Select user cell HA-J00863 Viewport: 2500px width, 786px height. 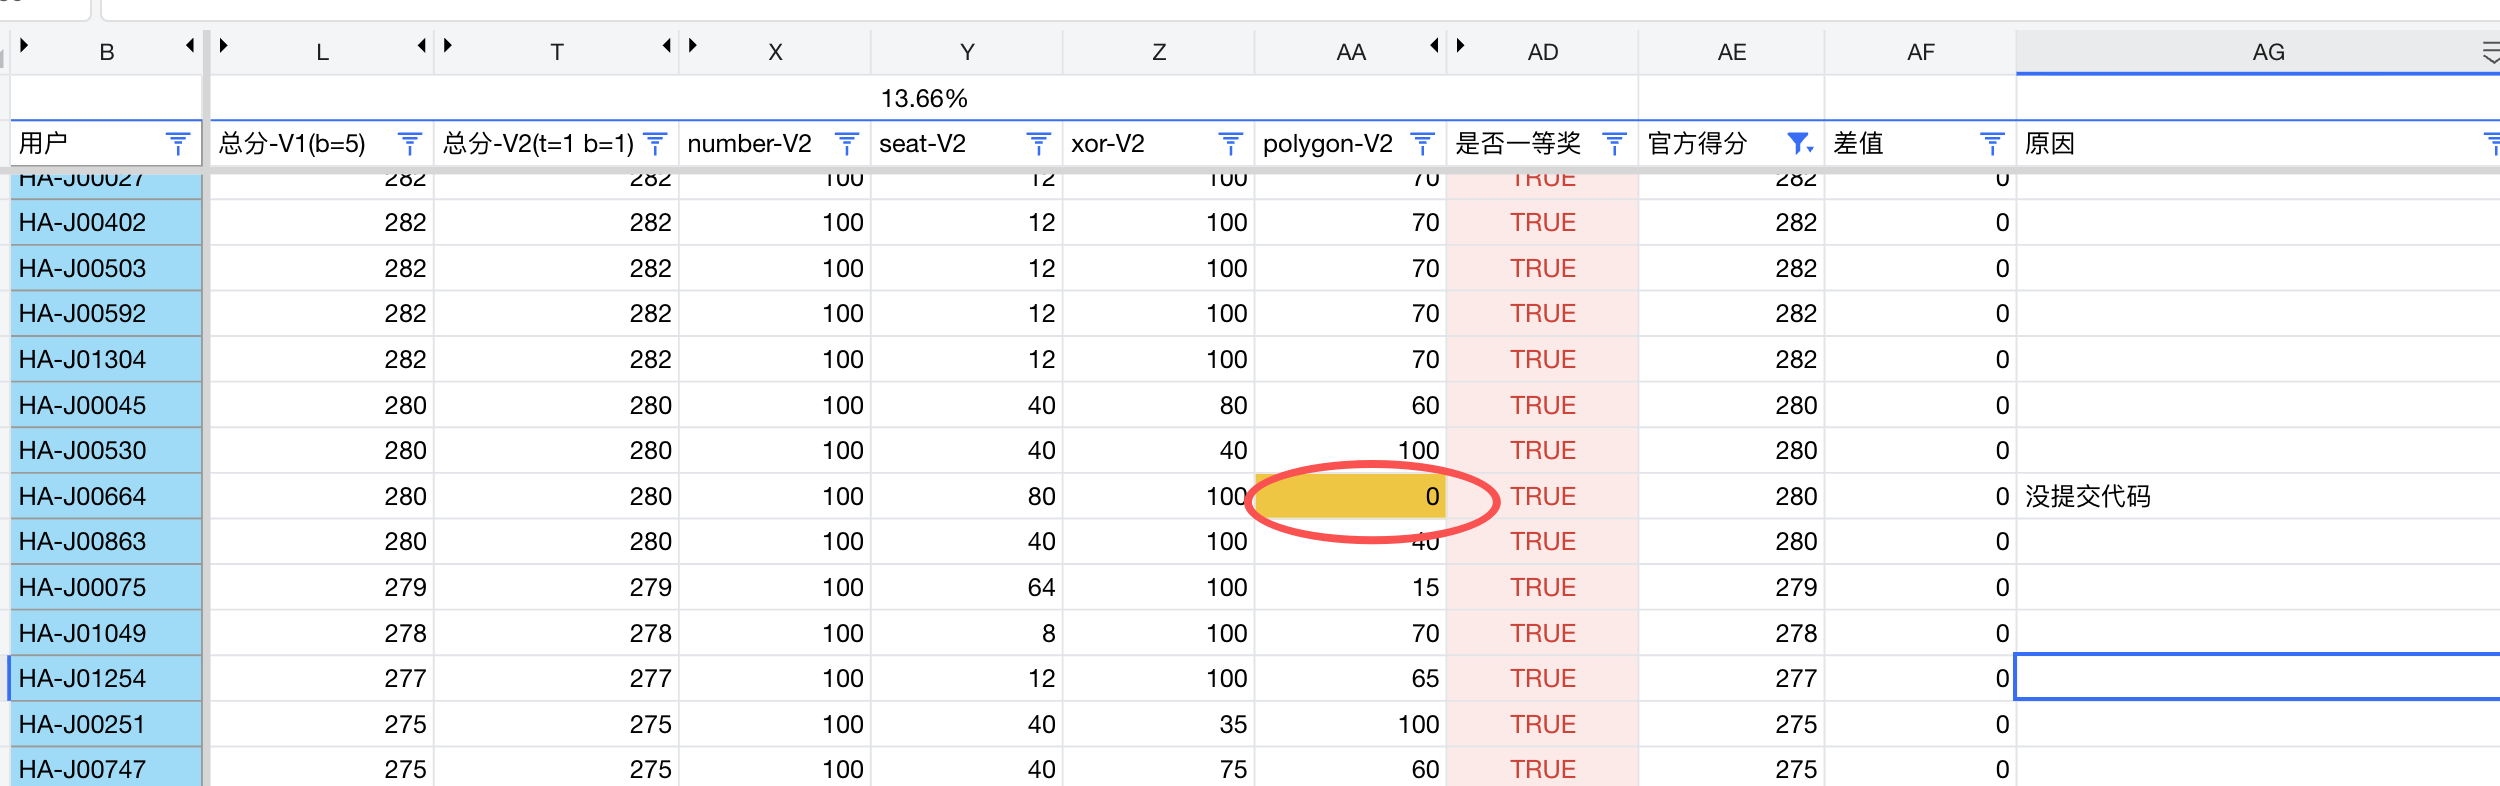(106, 541)
